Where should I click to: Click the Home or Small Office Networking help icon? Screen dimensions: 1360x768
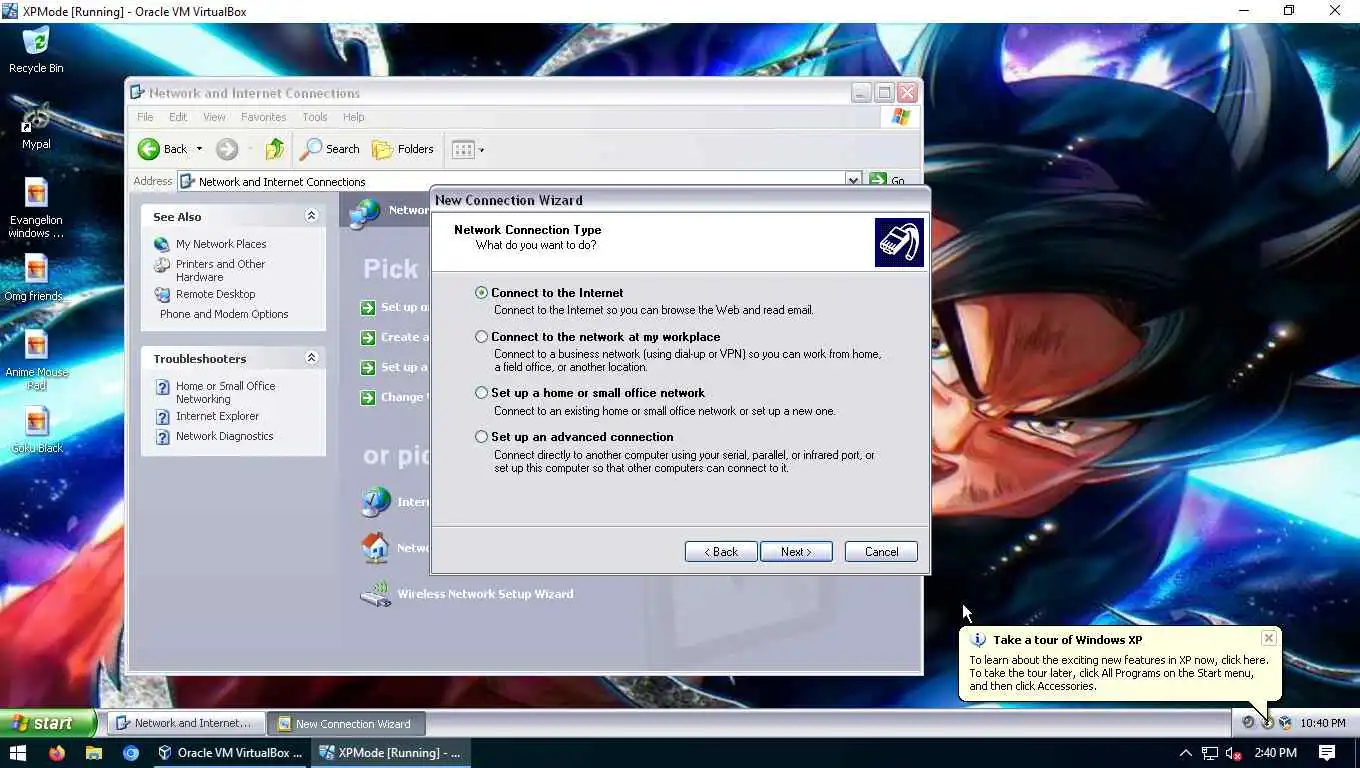(162, 388)
